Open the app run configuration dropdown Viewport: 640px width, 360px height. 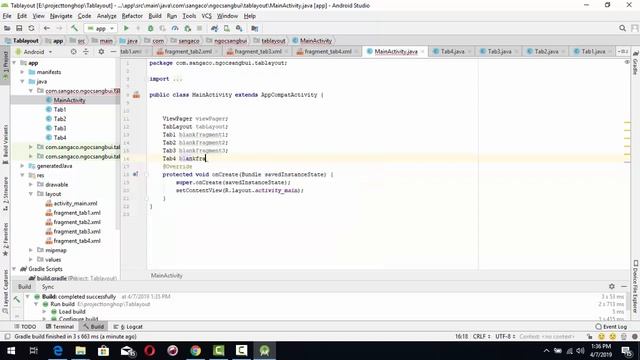(100, 28)
